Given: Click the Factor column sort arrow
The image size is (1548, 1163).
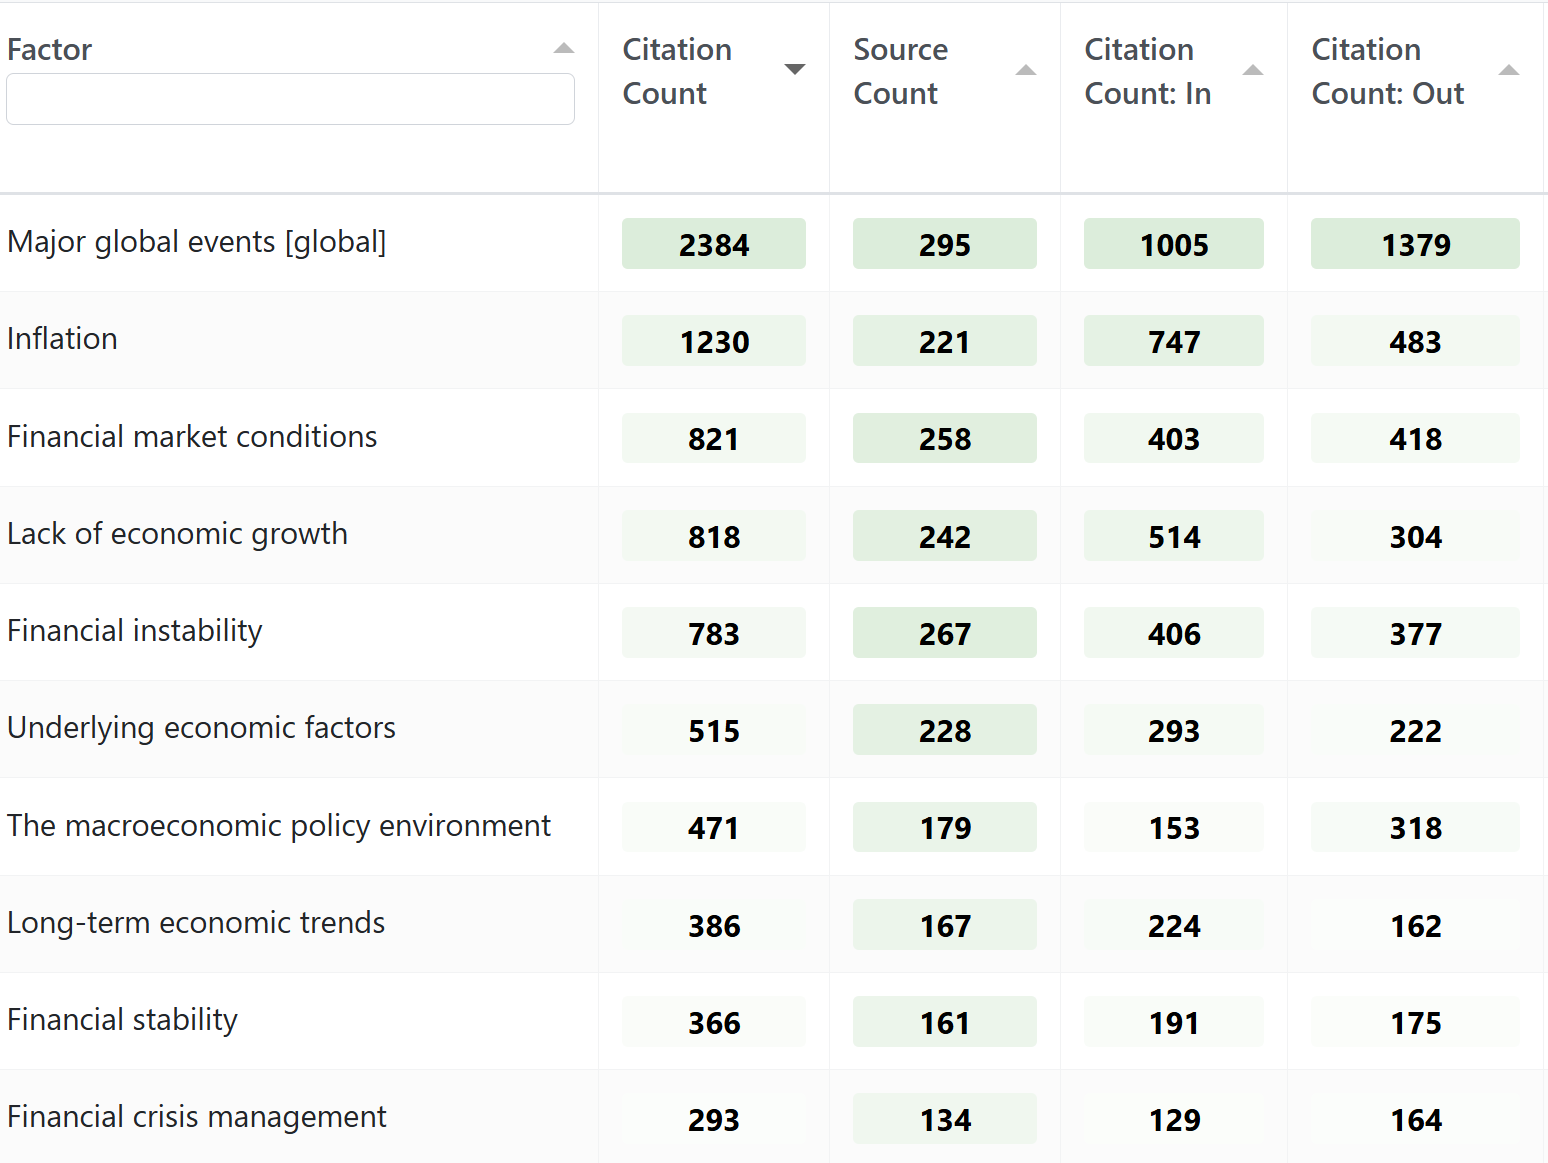Looking at the screenshot, I should point(564,48).
